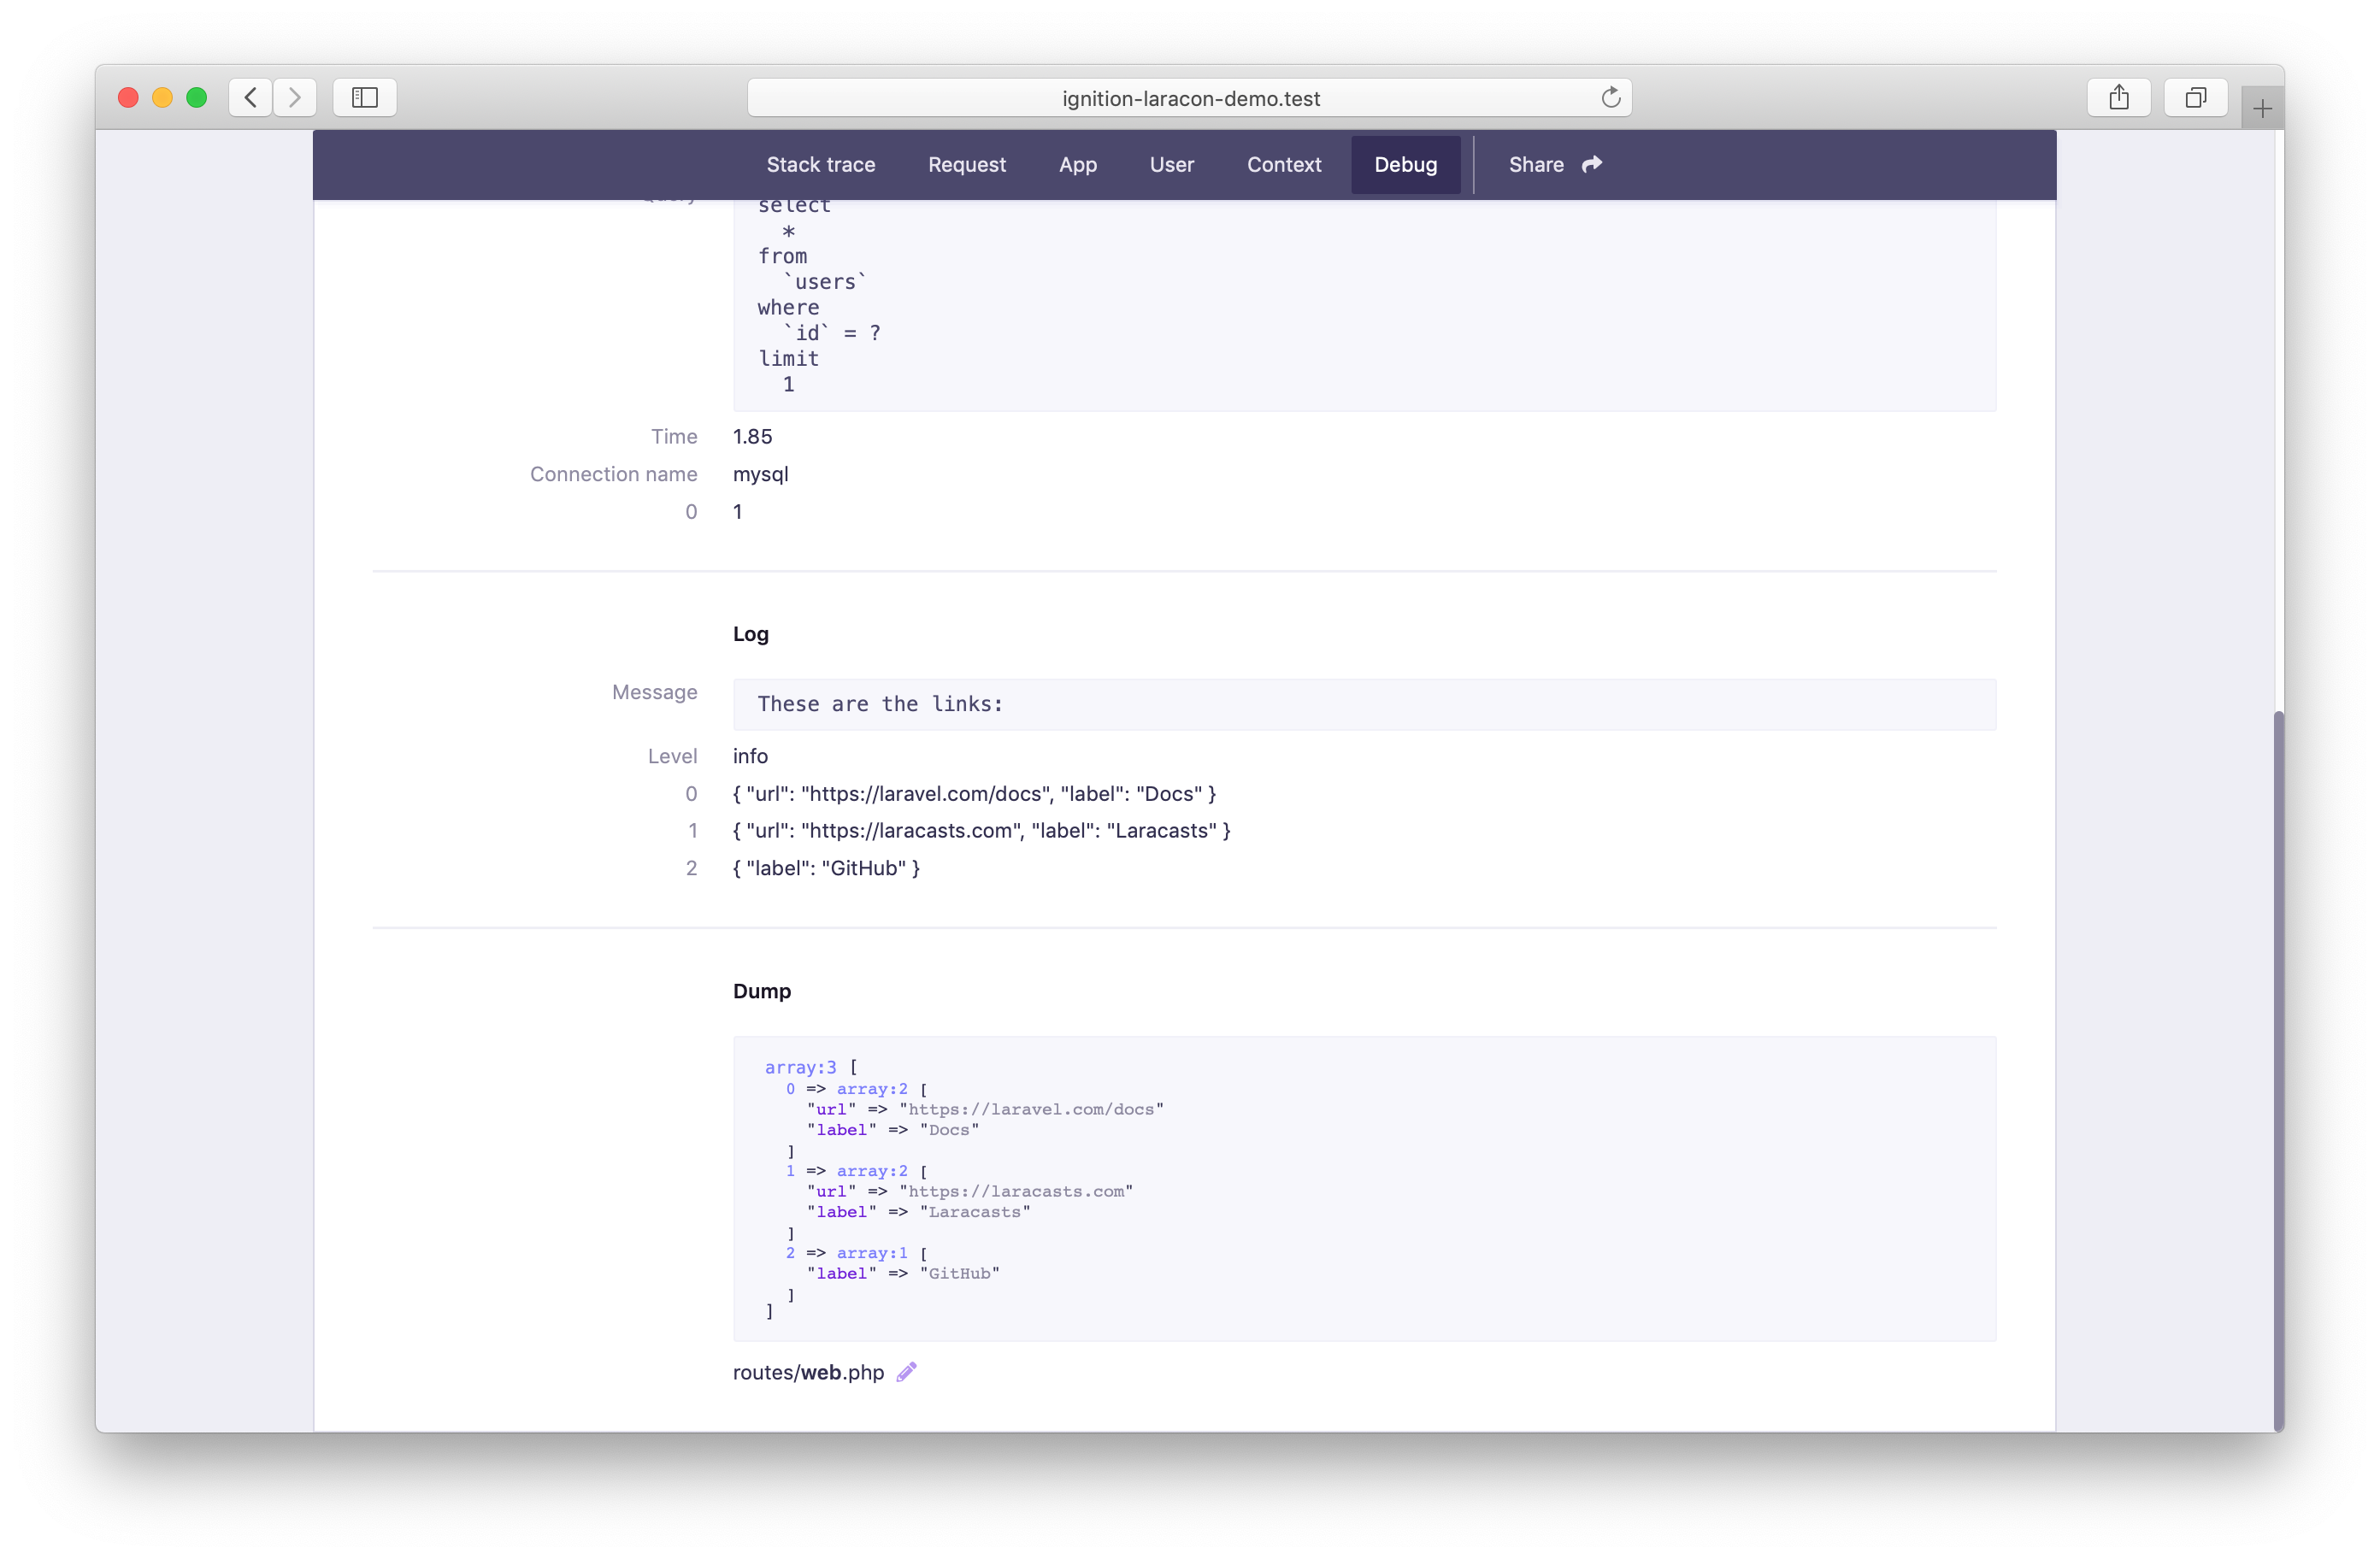Select the Debug tab
Image resolution: width=2380 pixels, height=1559 pixels.
coord(1406,164)
